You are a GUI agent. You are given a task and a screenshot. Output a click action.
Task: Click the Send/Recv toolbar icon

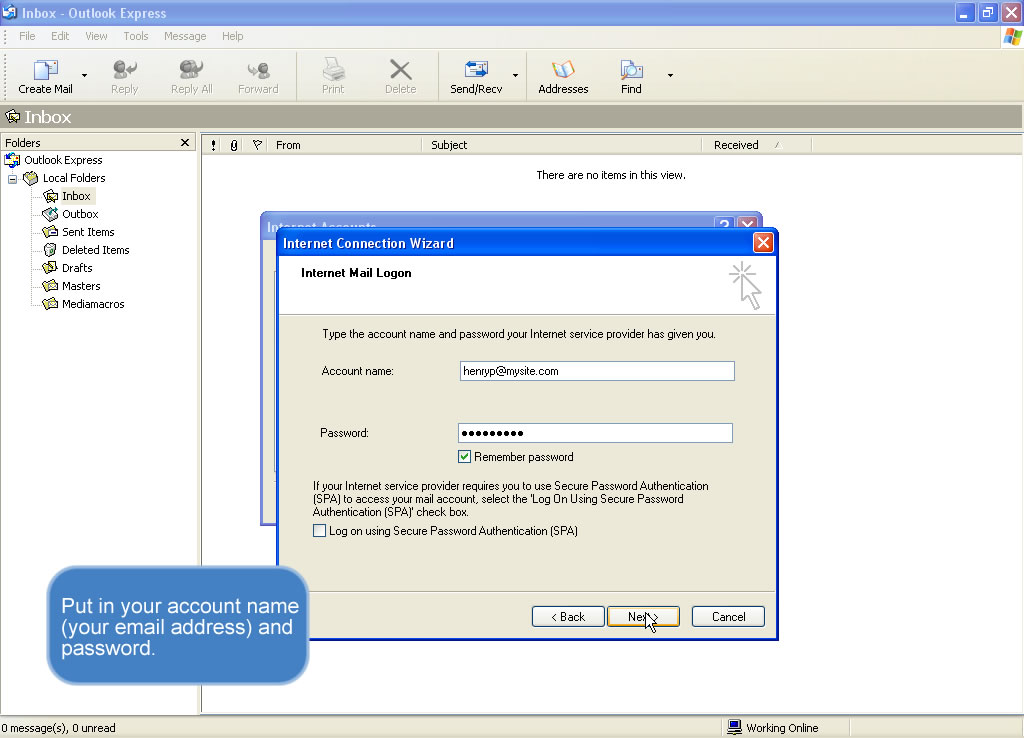pos(476,71)
